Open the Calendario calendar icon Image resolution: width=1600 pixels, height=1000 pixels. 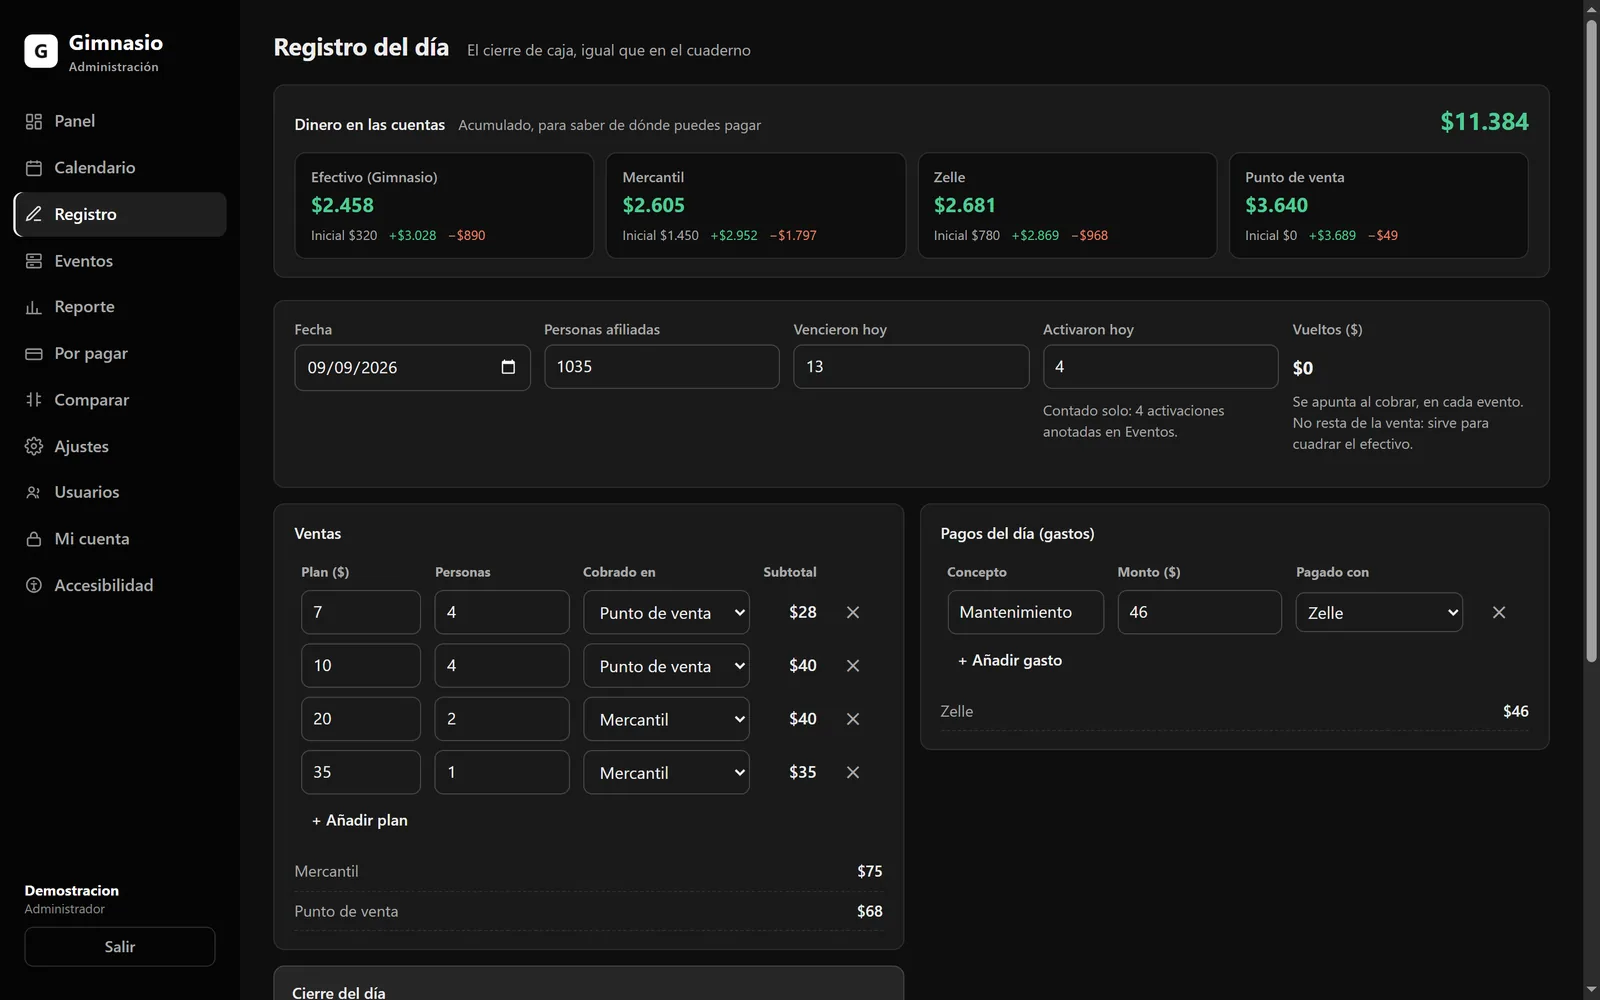click(34, 168)
